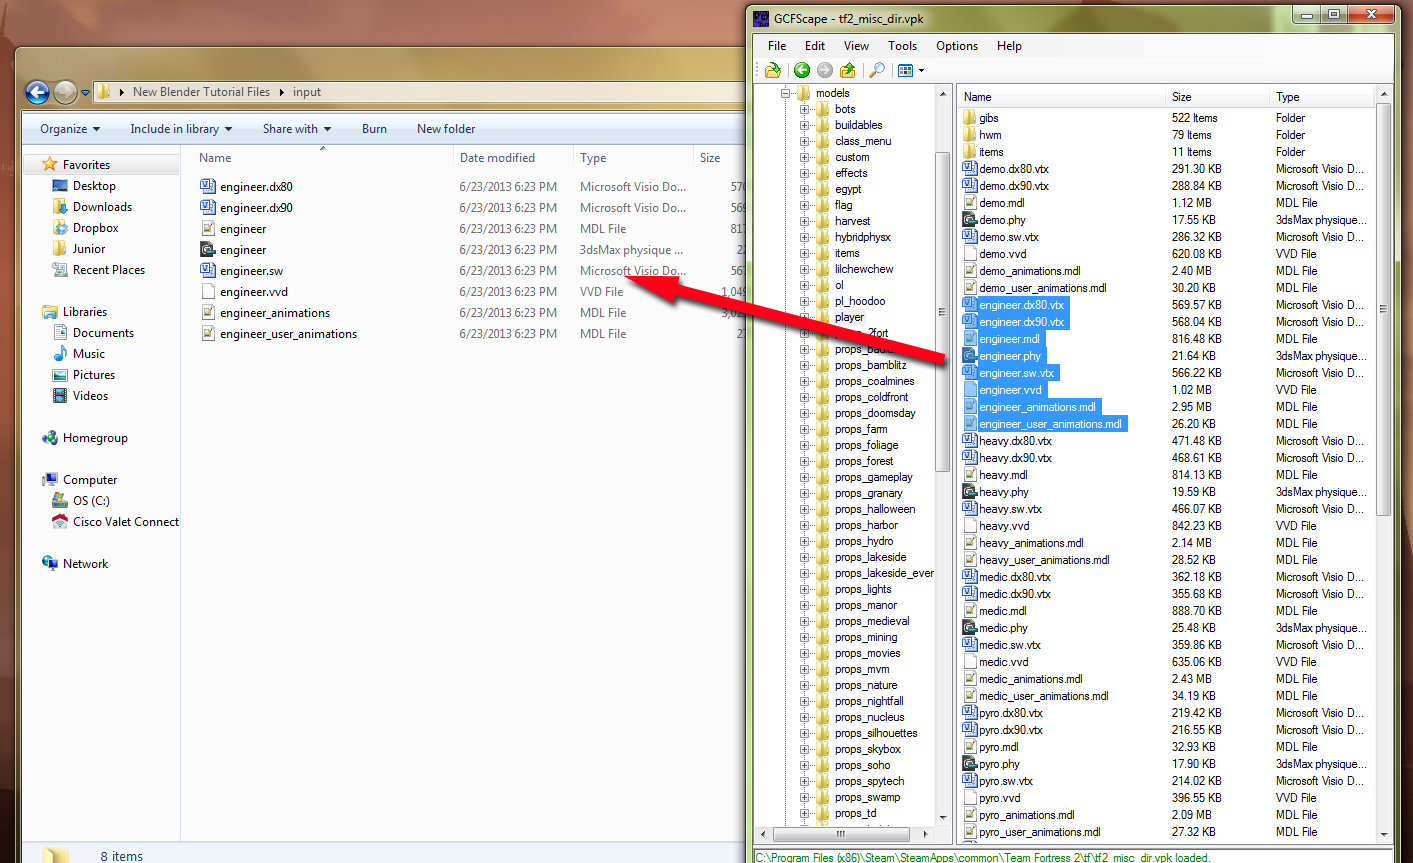Viewport: 1413px width, 863px height.
Task: Click the Desktop icon in Favorites
Action: (60, 185)
